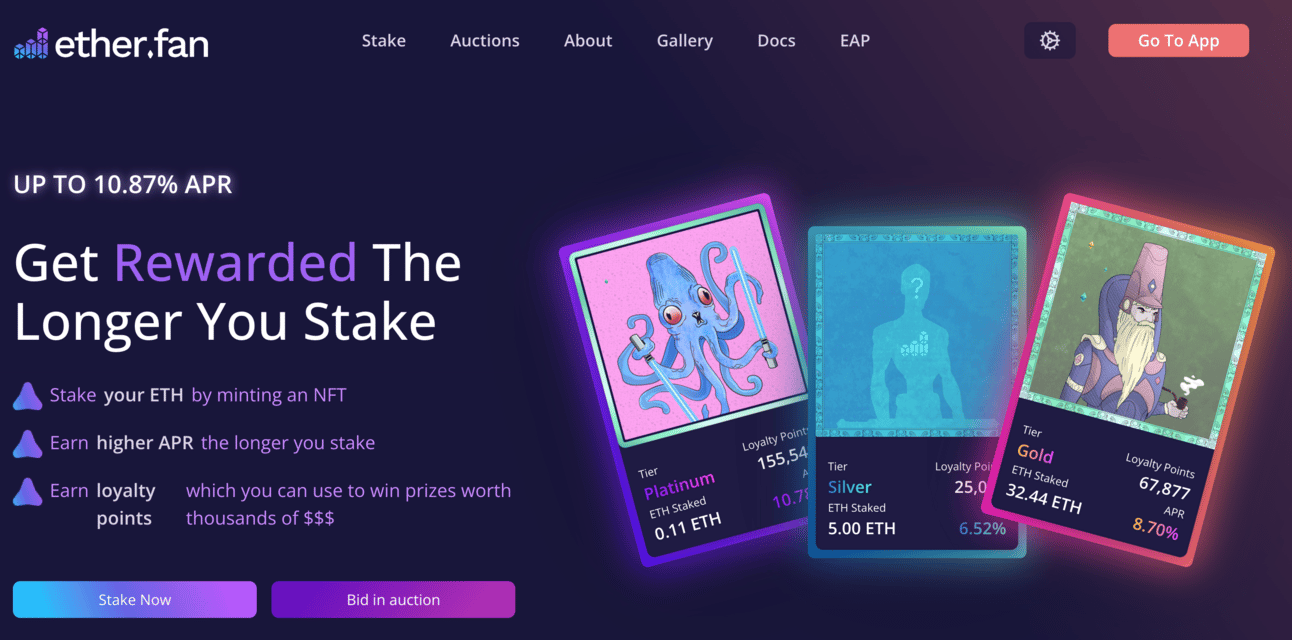The height and width of the screenshot is (640, 1292).
Task: Click the ether.fan brand name text
Action: (132, 44)
